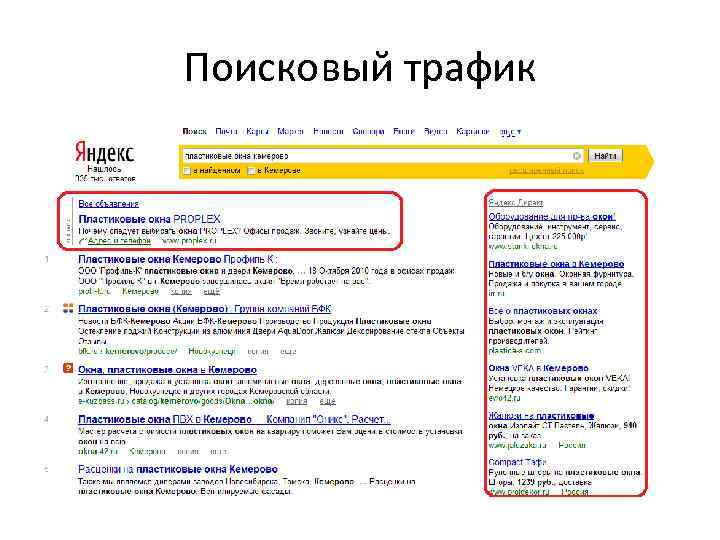720x540 pixels.
Task: Open the 'Compact Тафт' ad
Action: click(517, 462)
